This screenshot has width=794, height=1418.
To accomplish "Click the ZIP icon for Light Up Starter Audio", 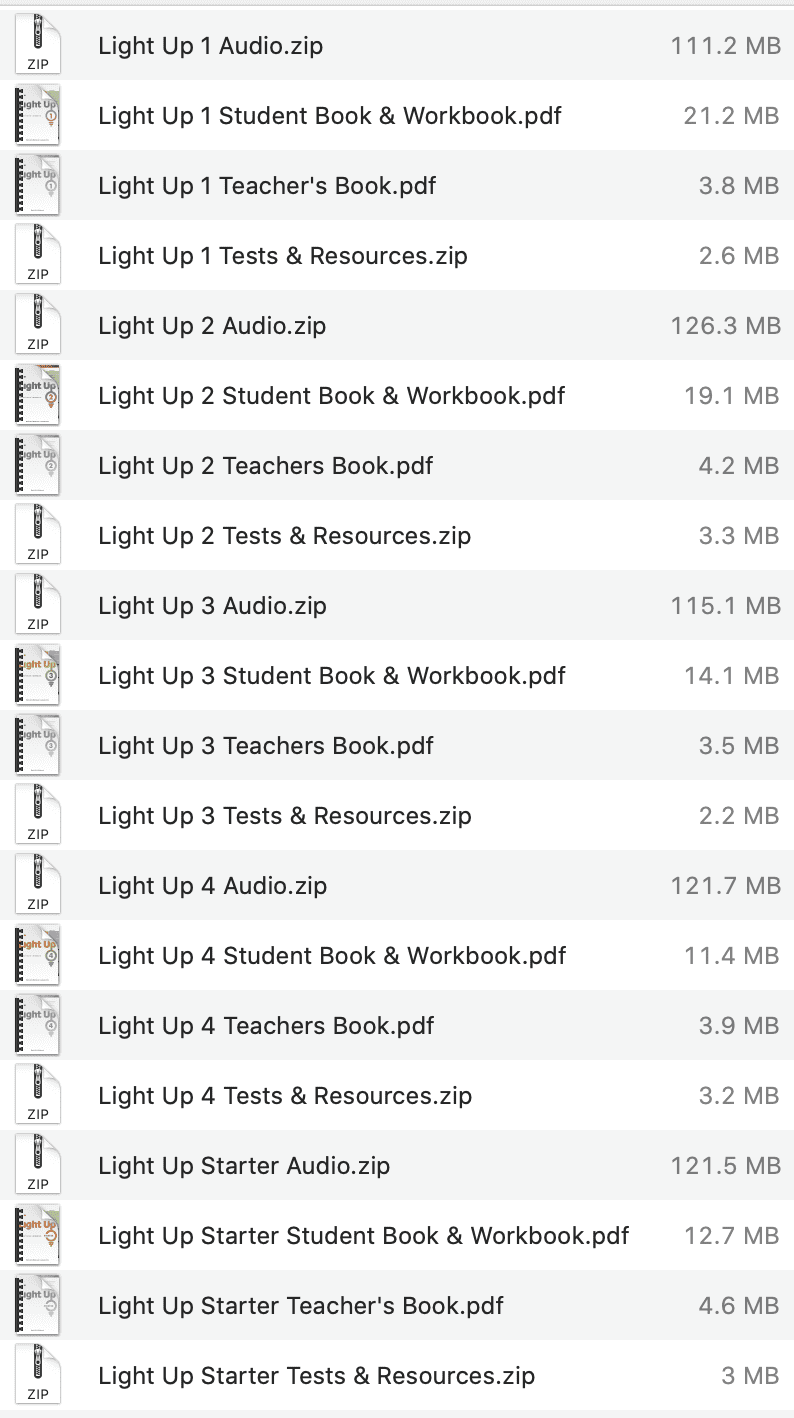I will (36, 1165).
